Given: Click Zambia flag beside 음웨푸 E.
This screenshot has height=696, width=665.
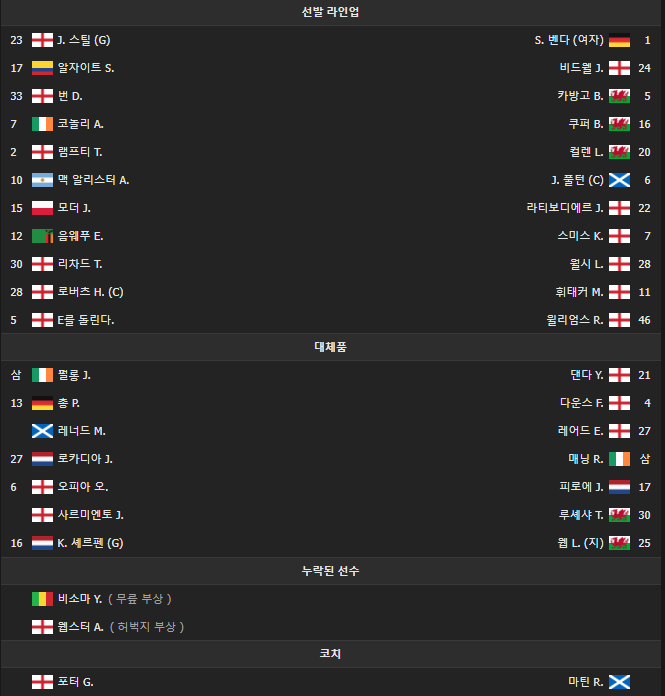Looking at the screenshot, I should point(42,236).
